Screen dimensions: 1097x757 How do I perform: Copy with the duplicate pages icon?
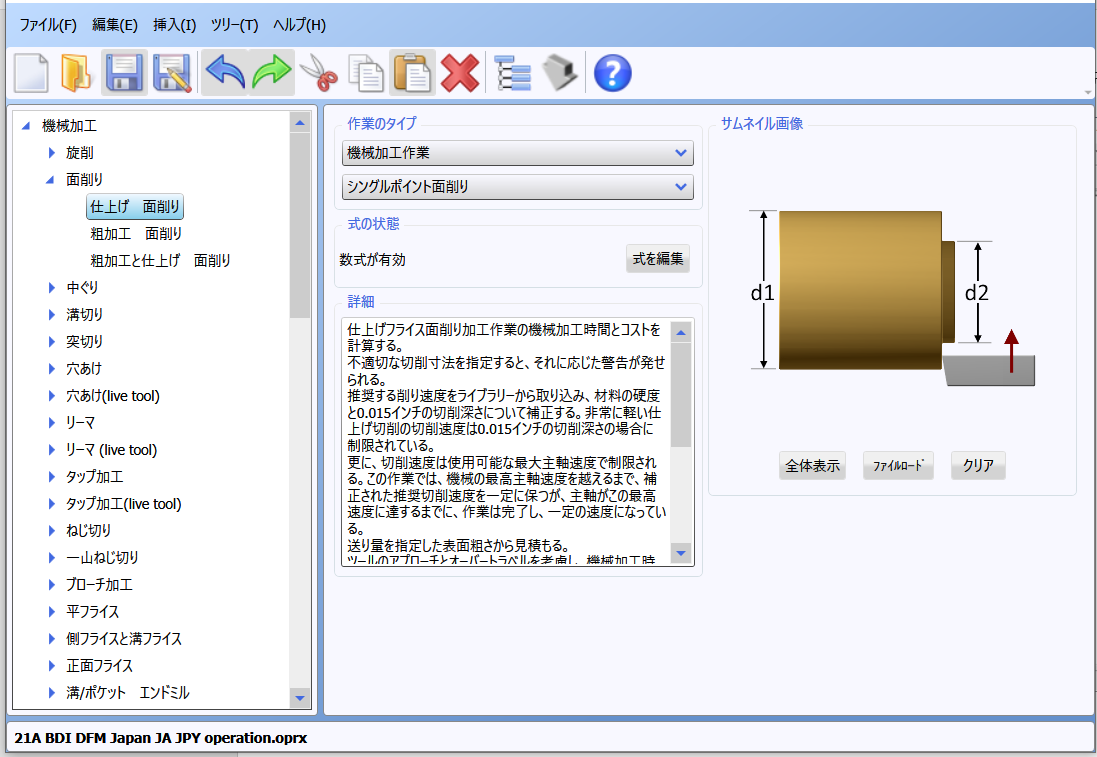click(x=366, y=73)
